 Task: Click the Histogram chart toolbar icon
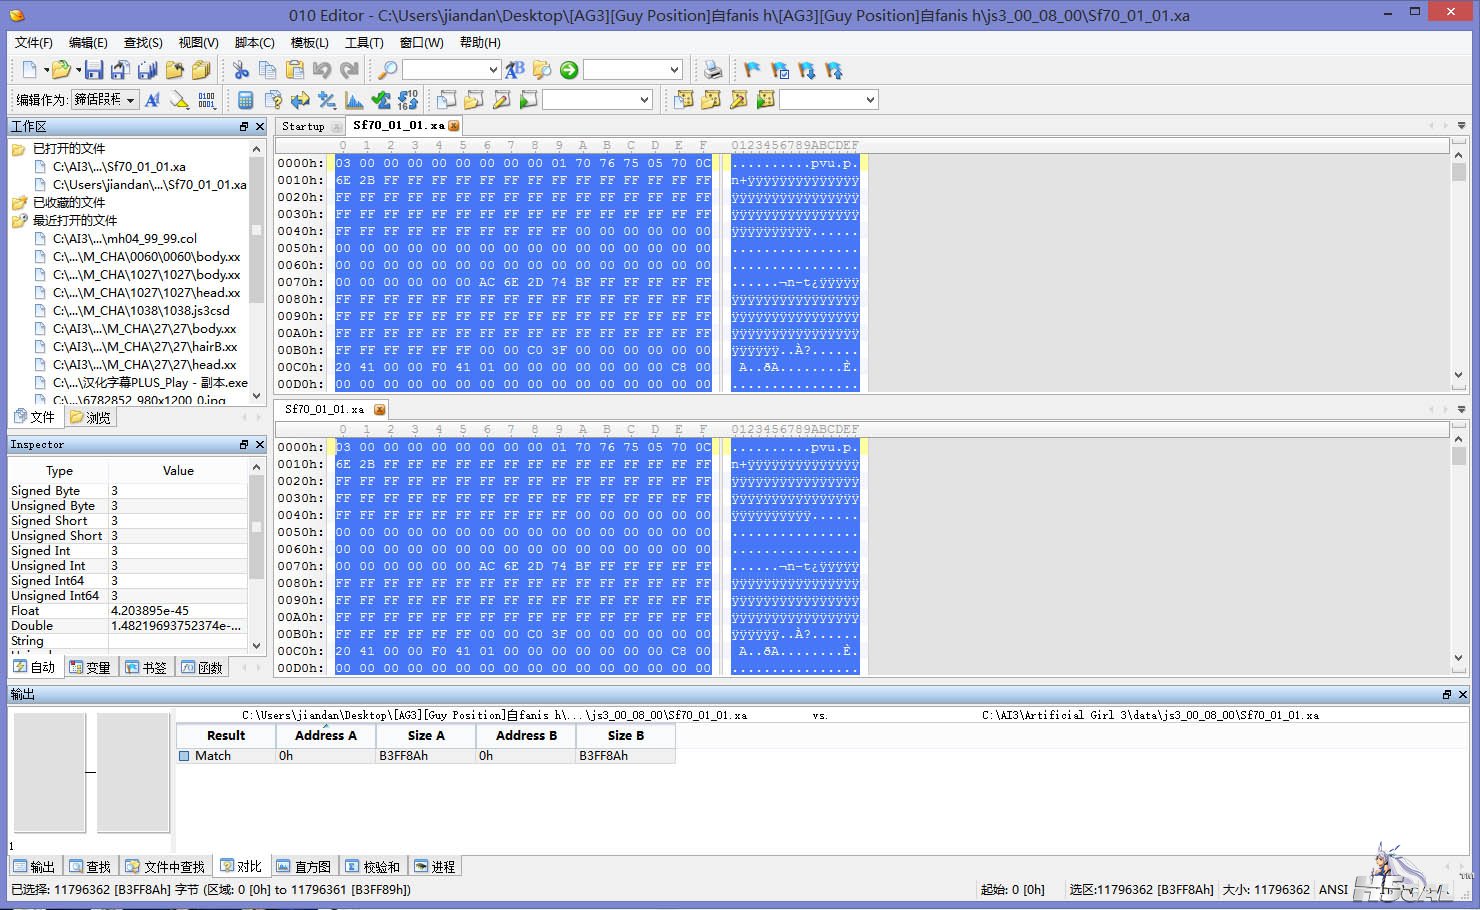(x=354, y=100)
